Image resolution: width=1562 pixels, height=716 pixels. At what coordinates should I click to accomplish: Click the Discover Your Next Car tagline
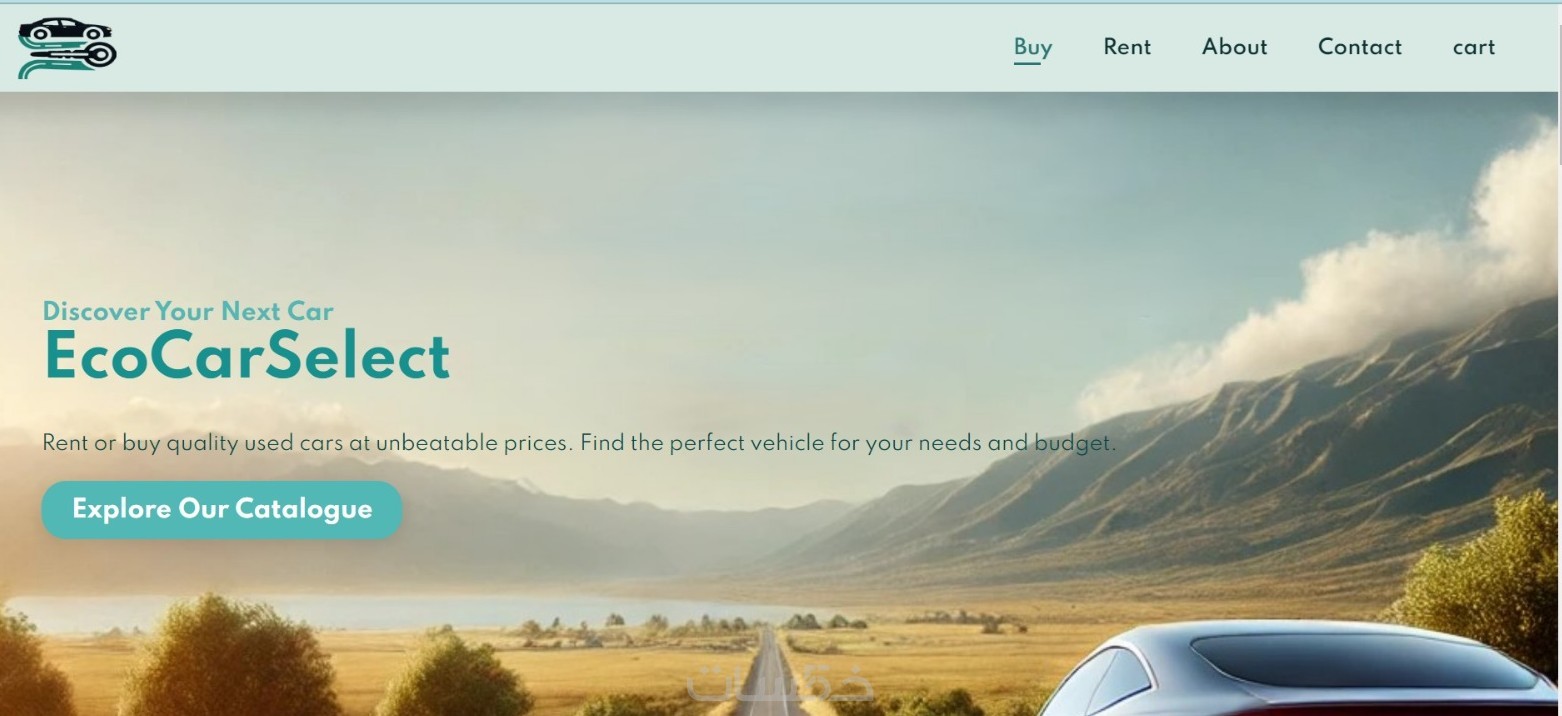coord(188,311)
